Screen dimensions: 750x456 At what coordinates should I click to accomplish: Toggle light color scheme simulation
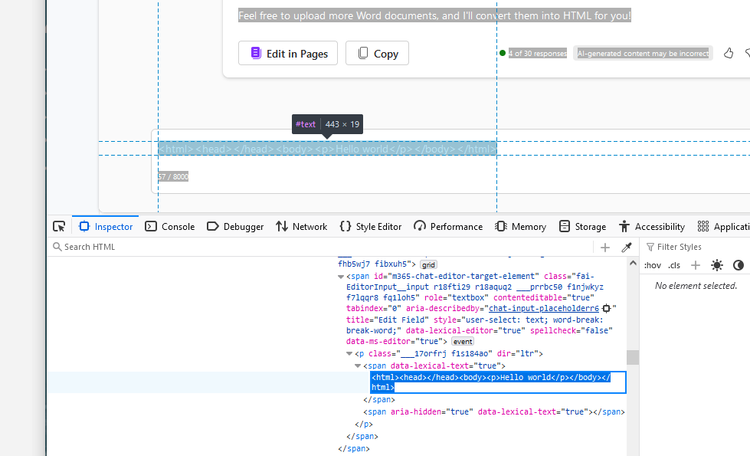717,265
